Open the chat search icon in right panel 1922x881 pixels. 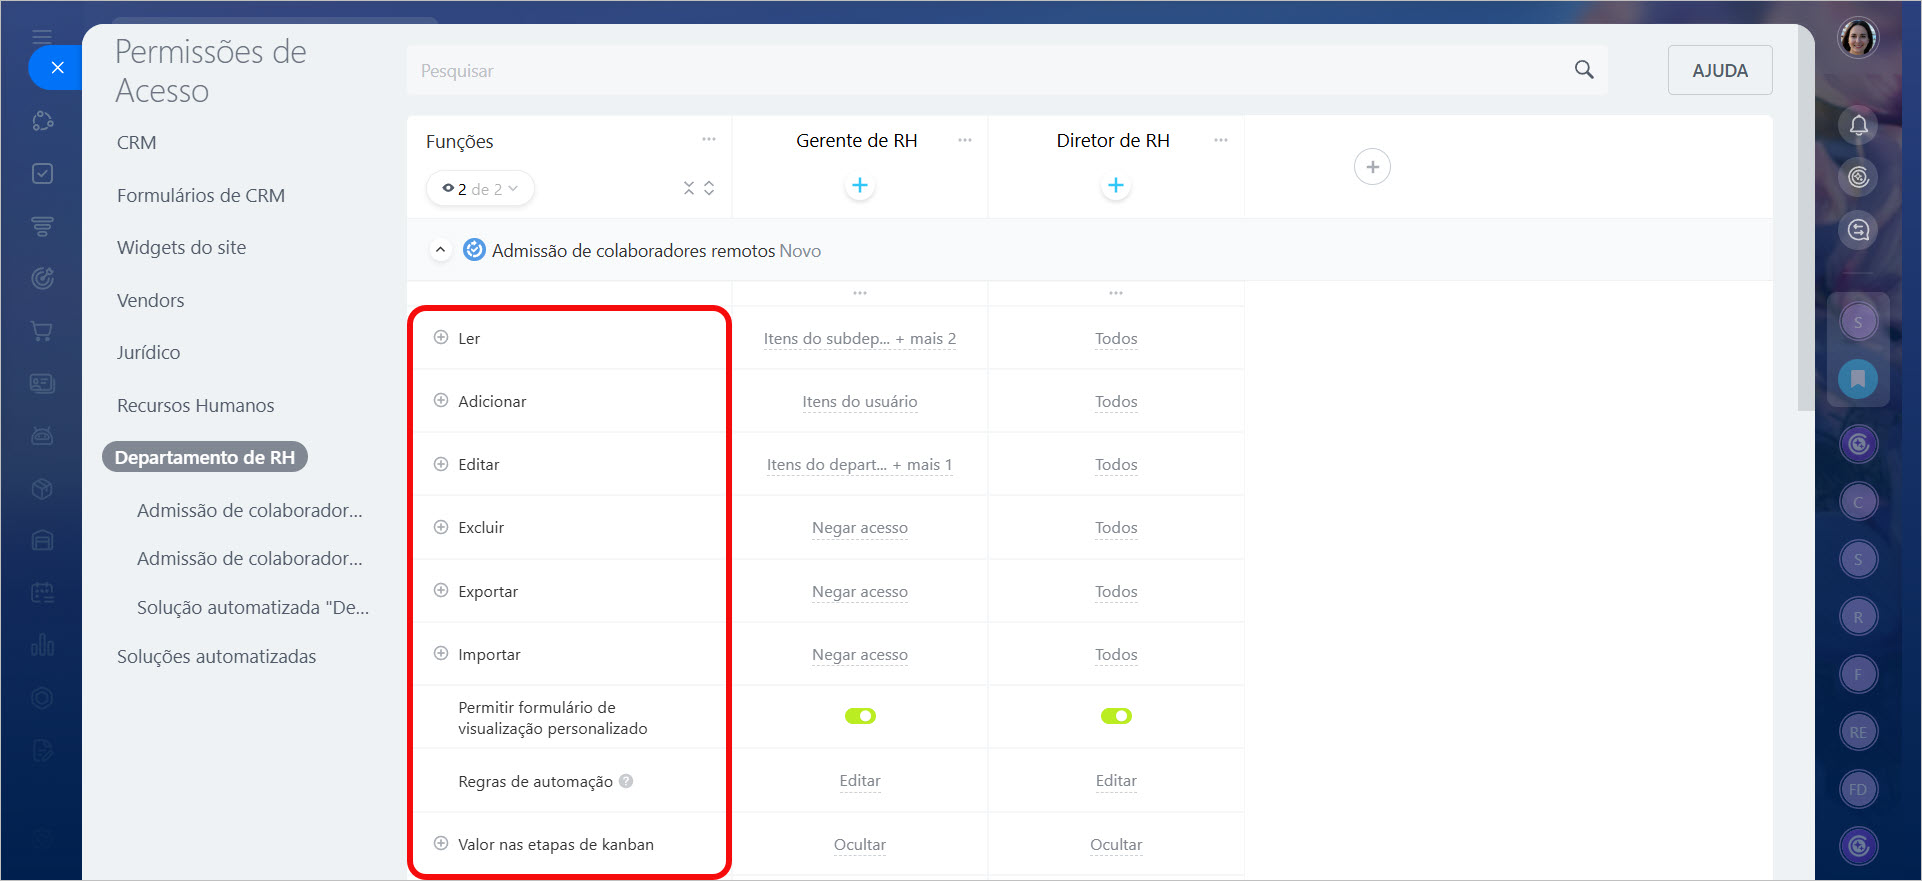tap(1858, 230)
